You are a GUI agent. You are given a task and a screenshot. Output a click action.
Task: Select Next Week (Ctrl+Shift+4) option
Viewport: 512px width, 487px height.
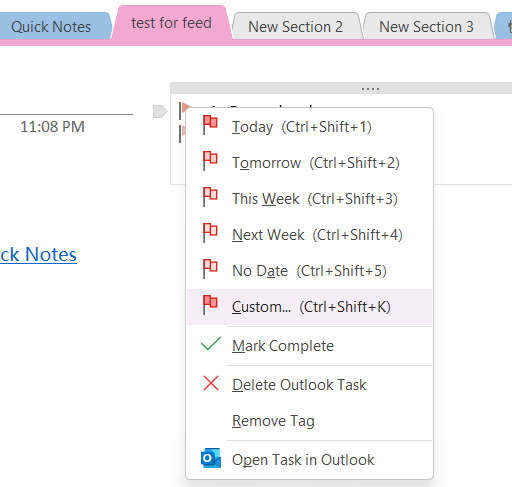(x=309, y=235)
